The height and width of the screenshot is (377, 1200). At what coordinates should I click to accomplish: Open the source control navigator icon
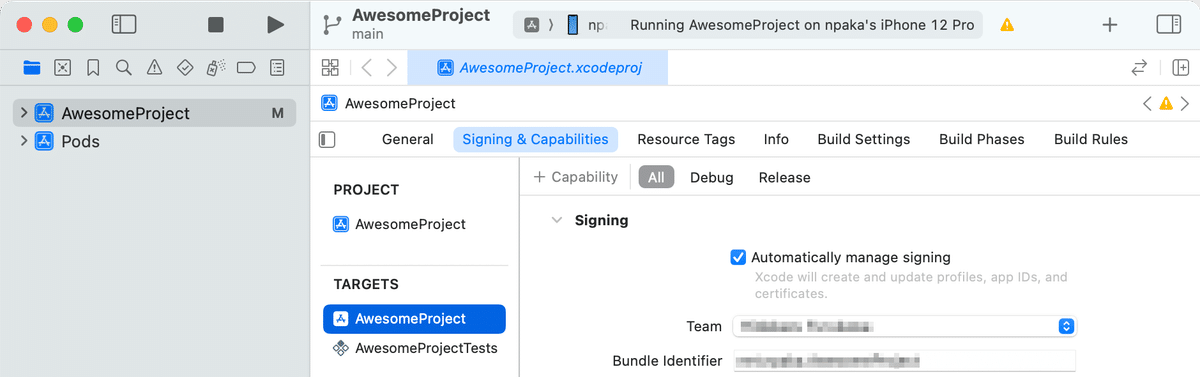(62, 68)
